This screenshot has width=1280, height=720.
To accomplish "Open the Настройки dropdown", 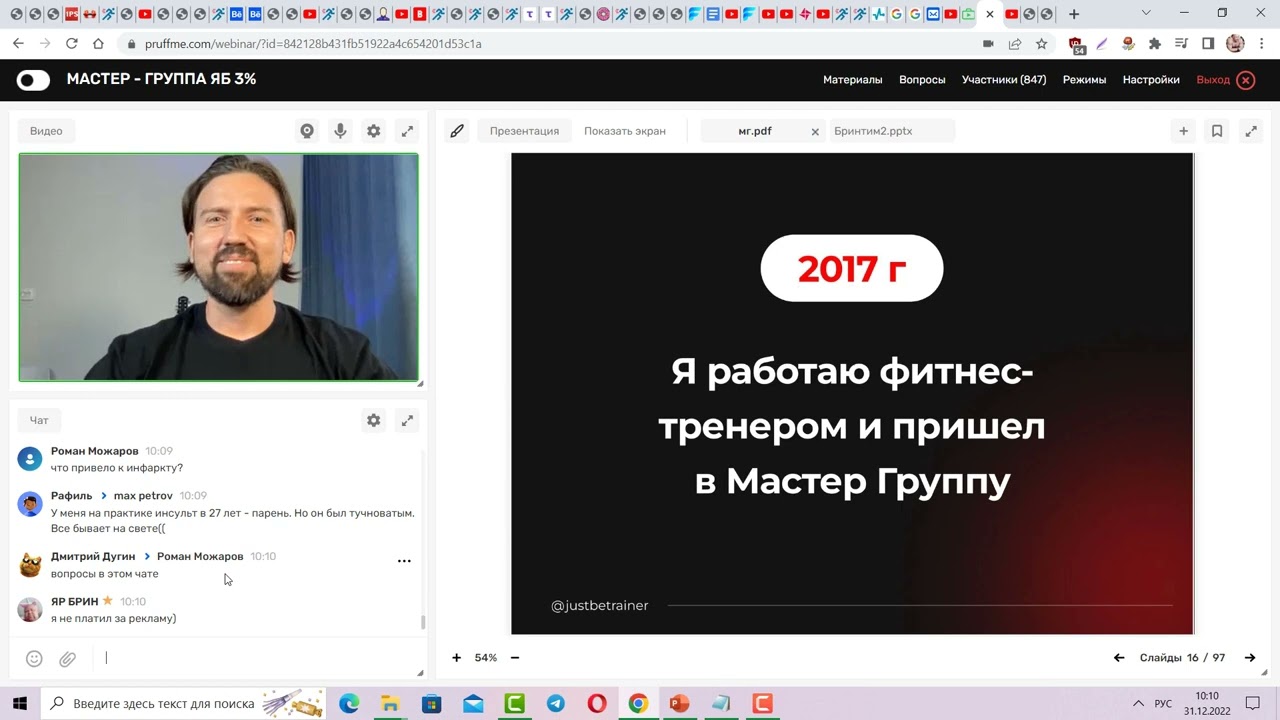I will 1150,79.
